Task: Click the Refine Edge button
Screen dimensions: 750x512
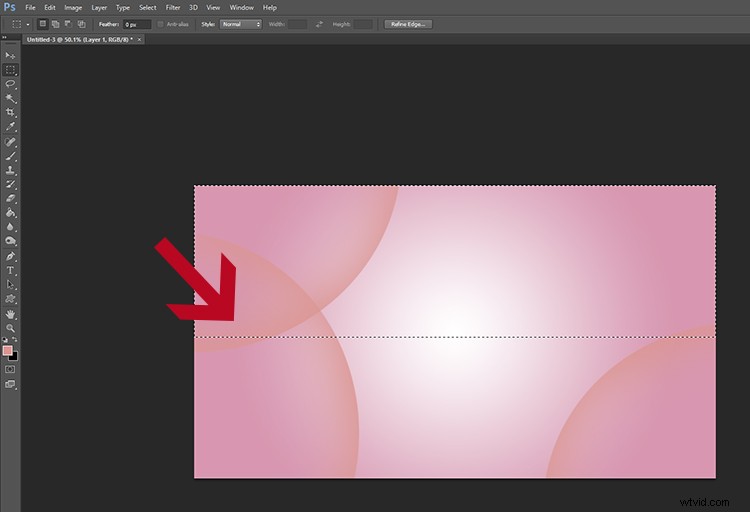Action: 408,24
